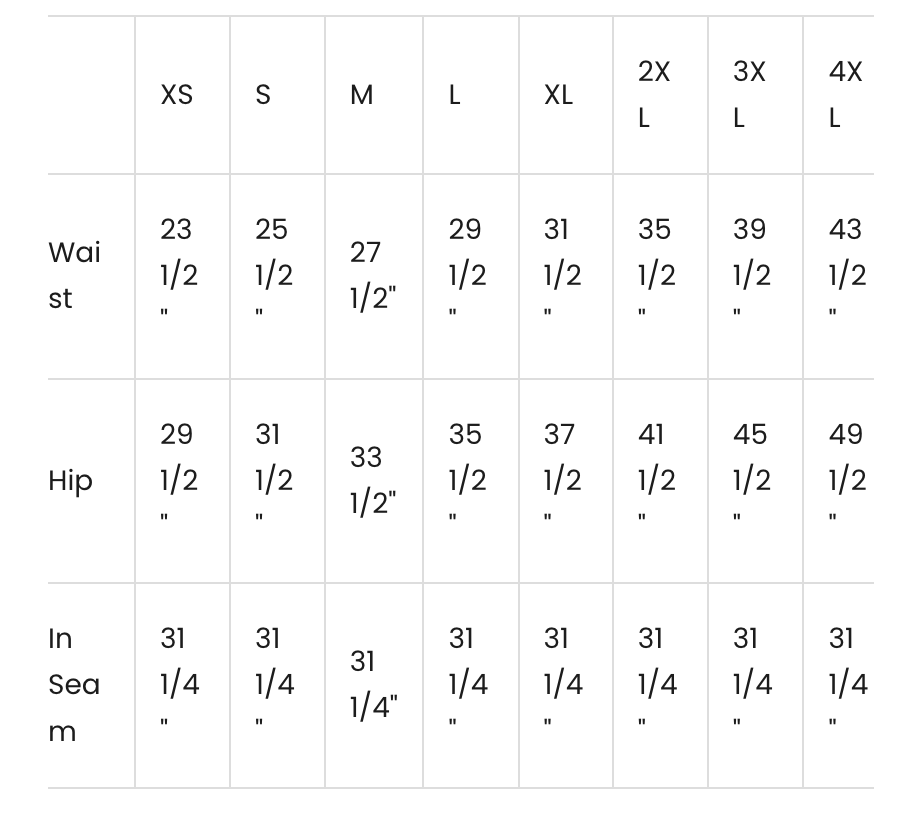
Task: Select the 35 1/2" waist value
Action: [x=656, y=275]
